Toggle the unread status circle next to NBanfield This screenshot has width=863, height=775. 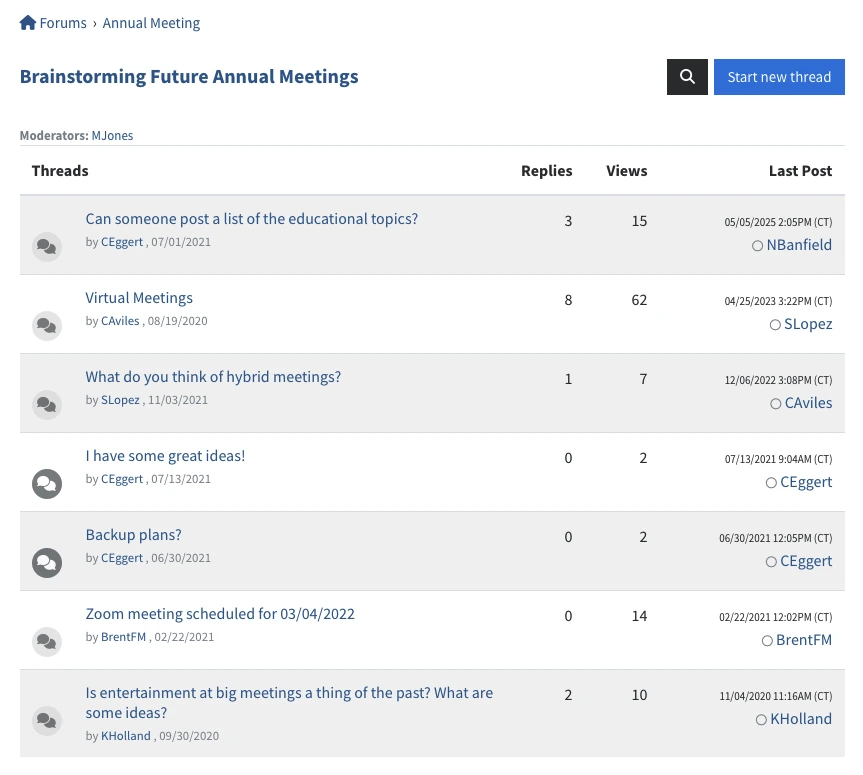[x=758, y=245]
